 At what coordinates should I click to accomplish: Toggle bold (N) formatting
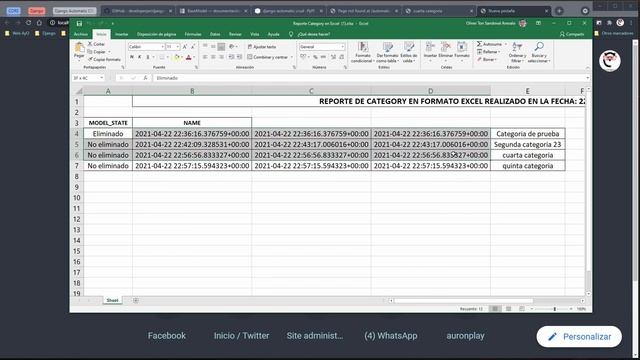(x=132, y=57)
